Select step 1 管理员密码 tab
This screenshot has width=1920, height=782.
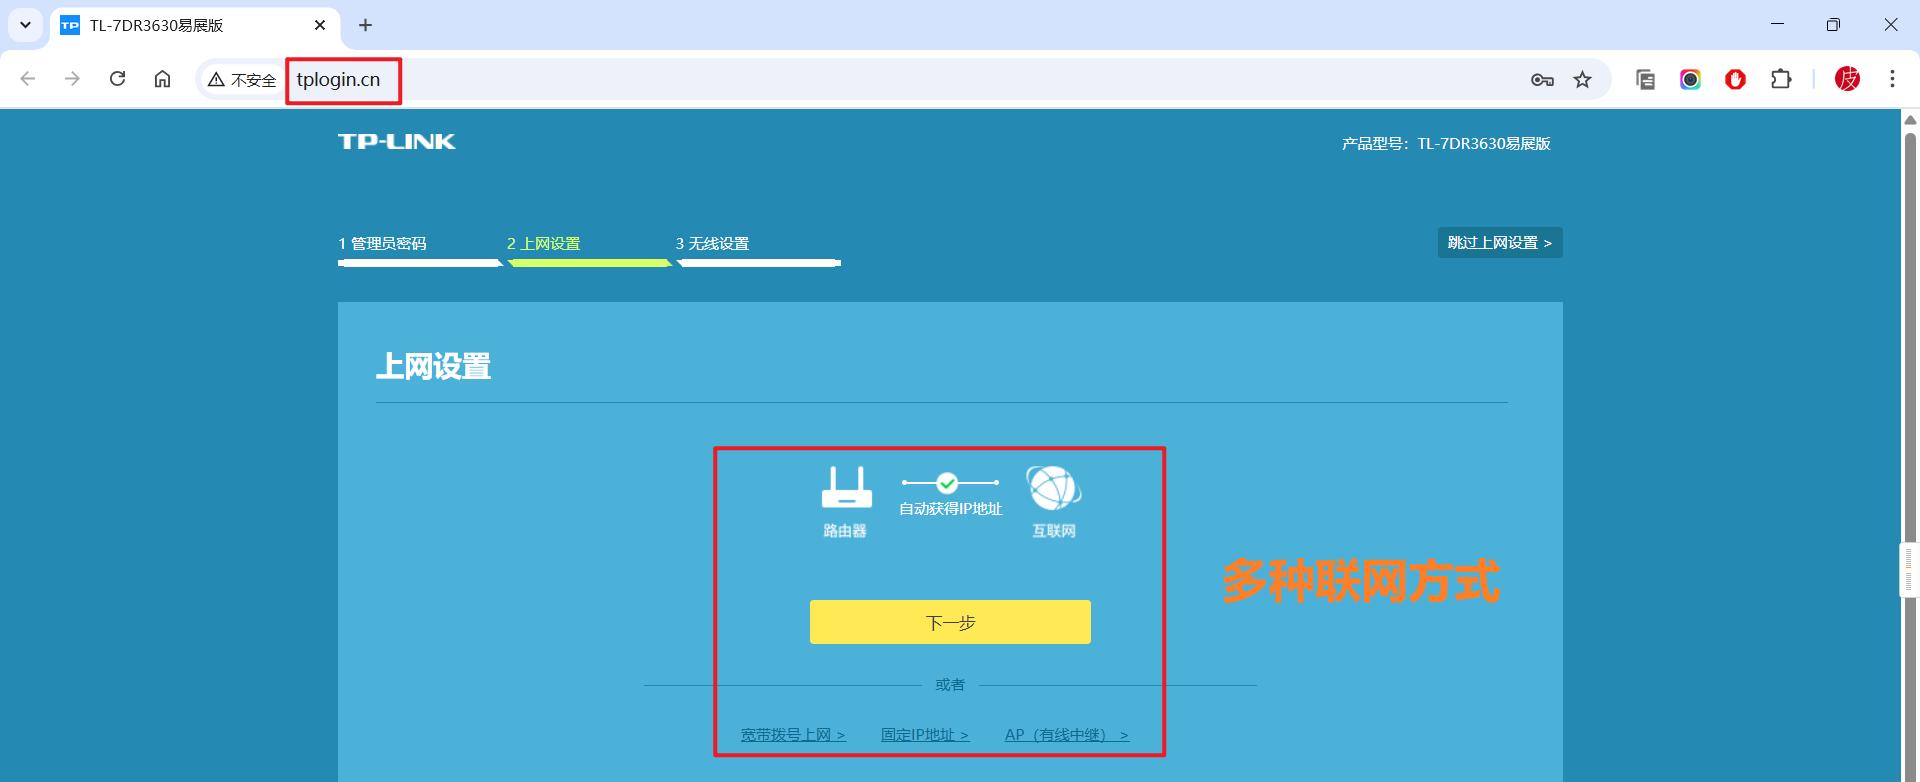pos(383,244)
